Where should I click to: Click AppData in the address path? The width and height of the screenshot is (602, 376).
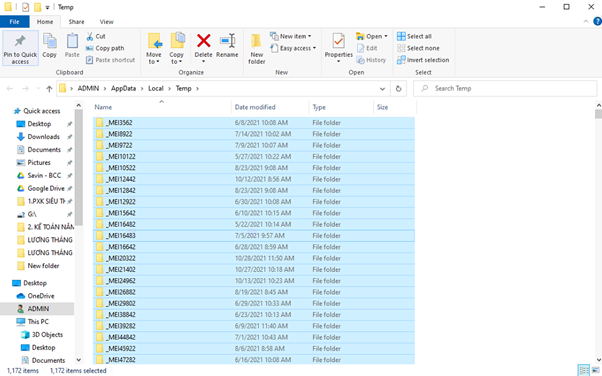[x=123, y=88]
